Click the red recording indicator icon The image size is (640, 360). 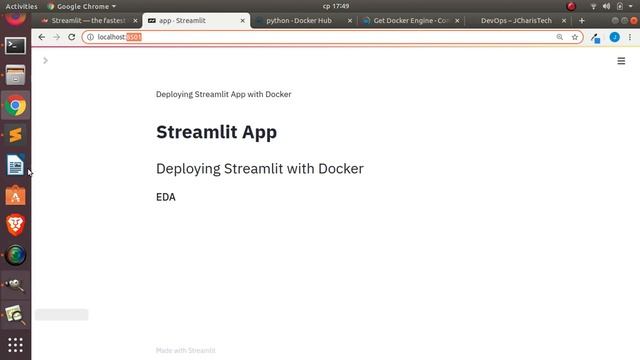click(571, 6)
